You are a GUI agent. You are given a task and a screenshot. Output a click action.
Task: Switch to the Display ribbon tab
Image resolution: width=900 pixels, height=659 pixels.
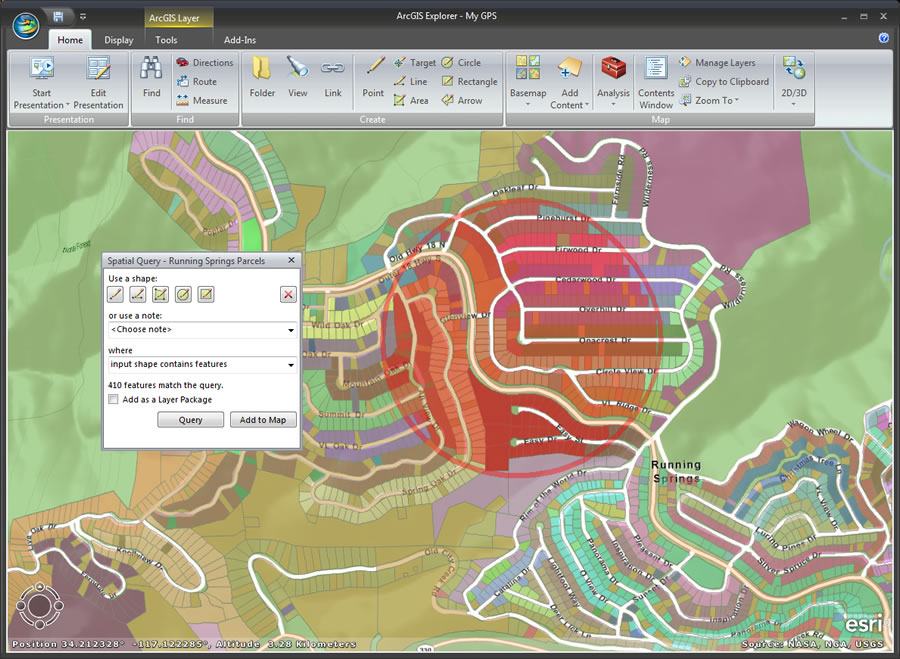click(x=118, y=40)
